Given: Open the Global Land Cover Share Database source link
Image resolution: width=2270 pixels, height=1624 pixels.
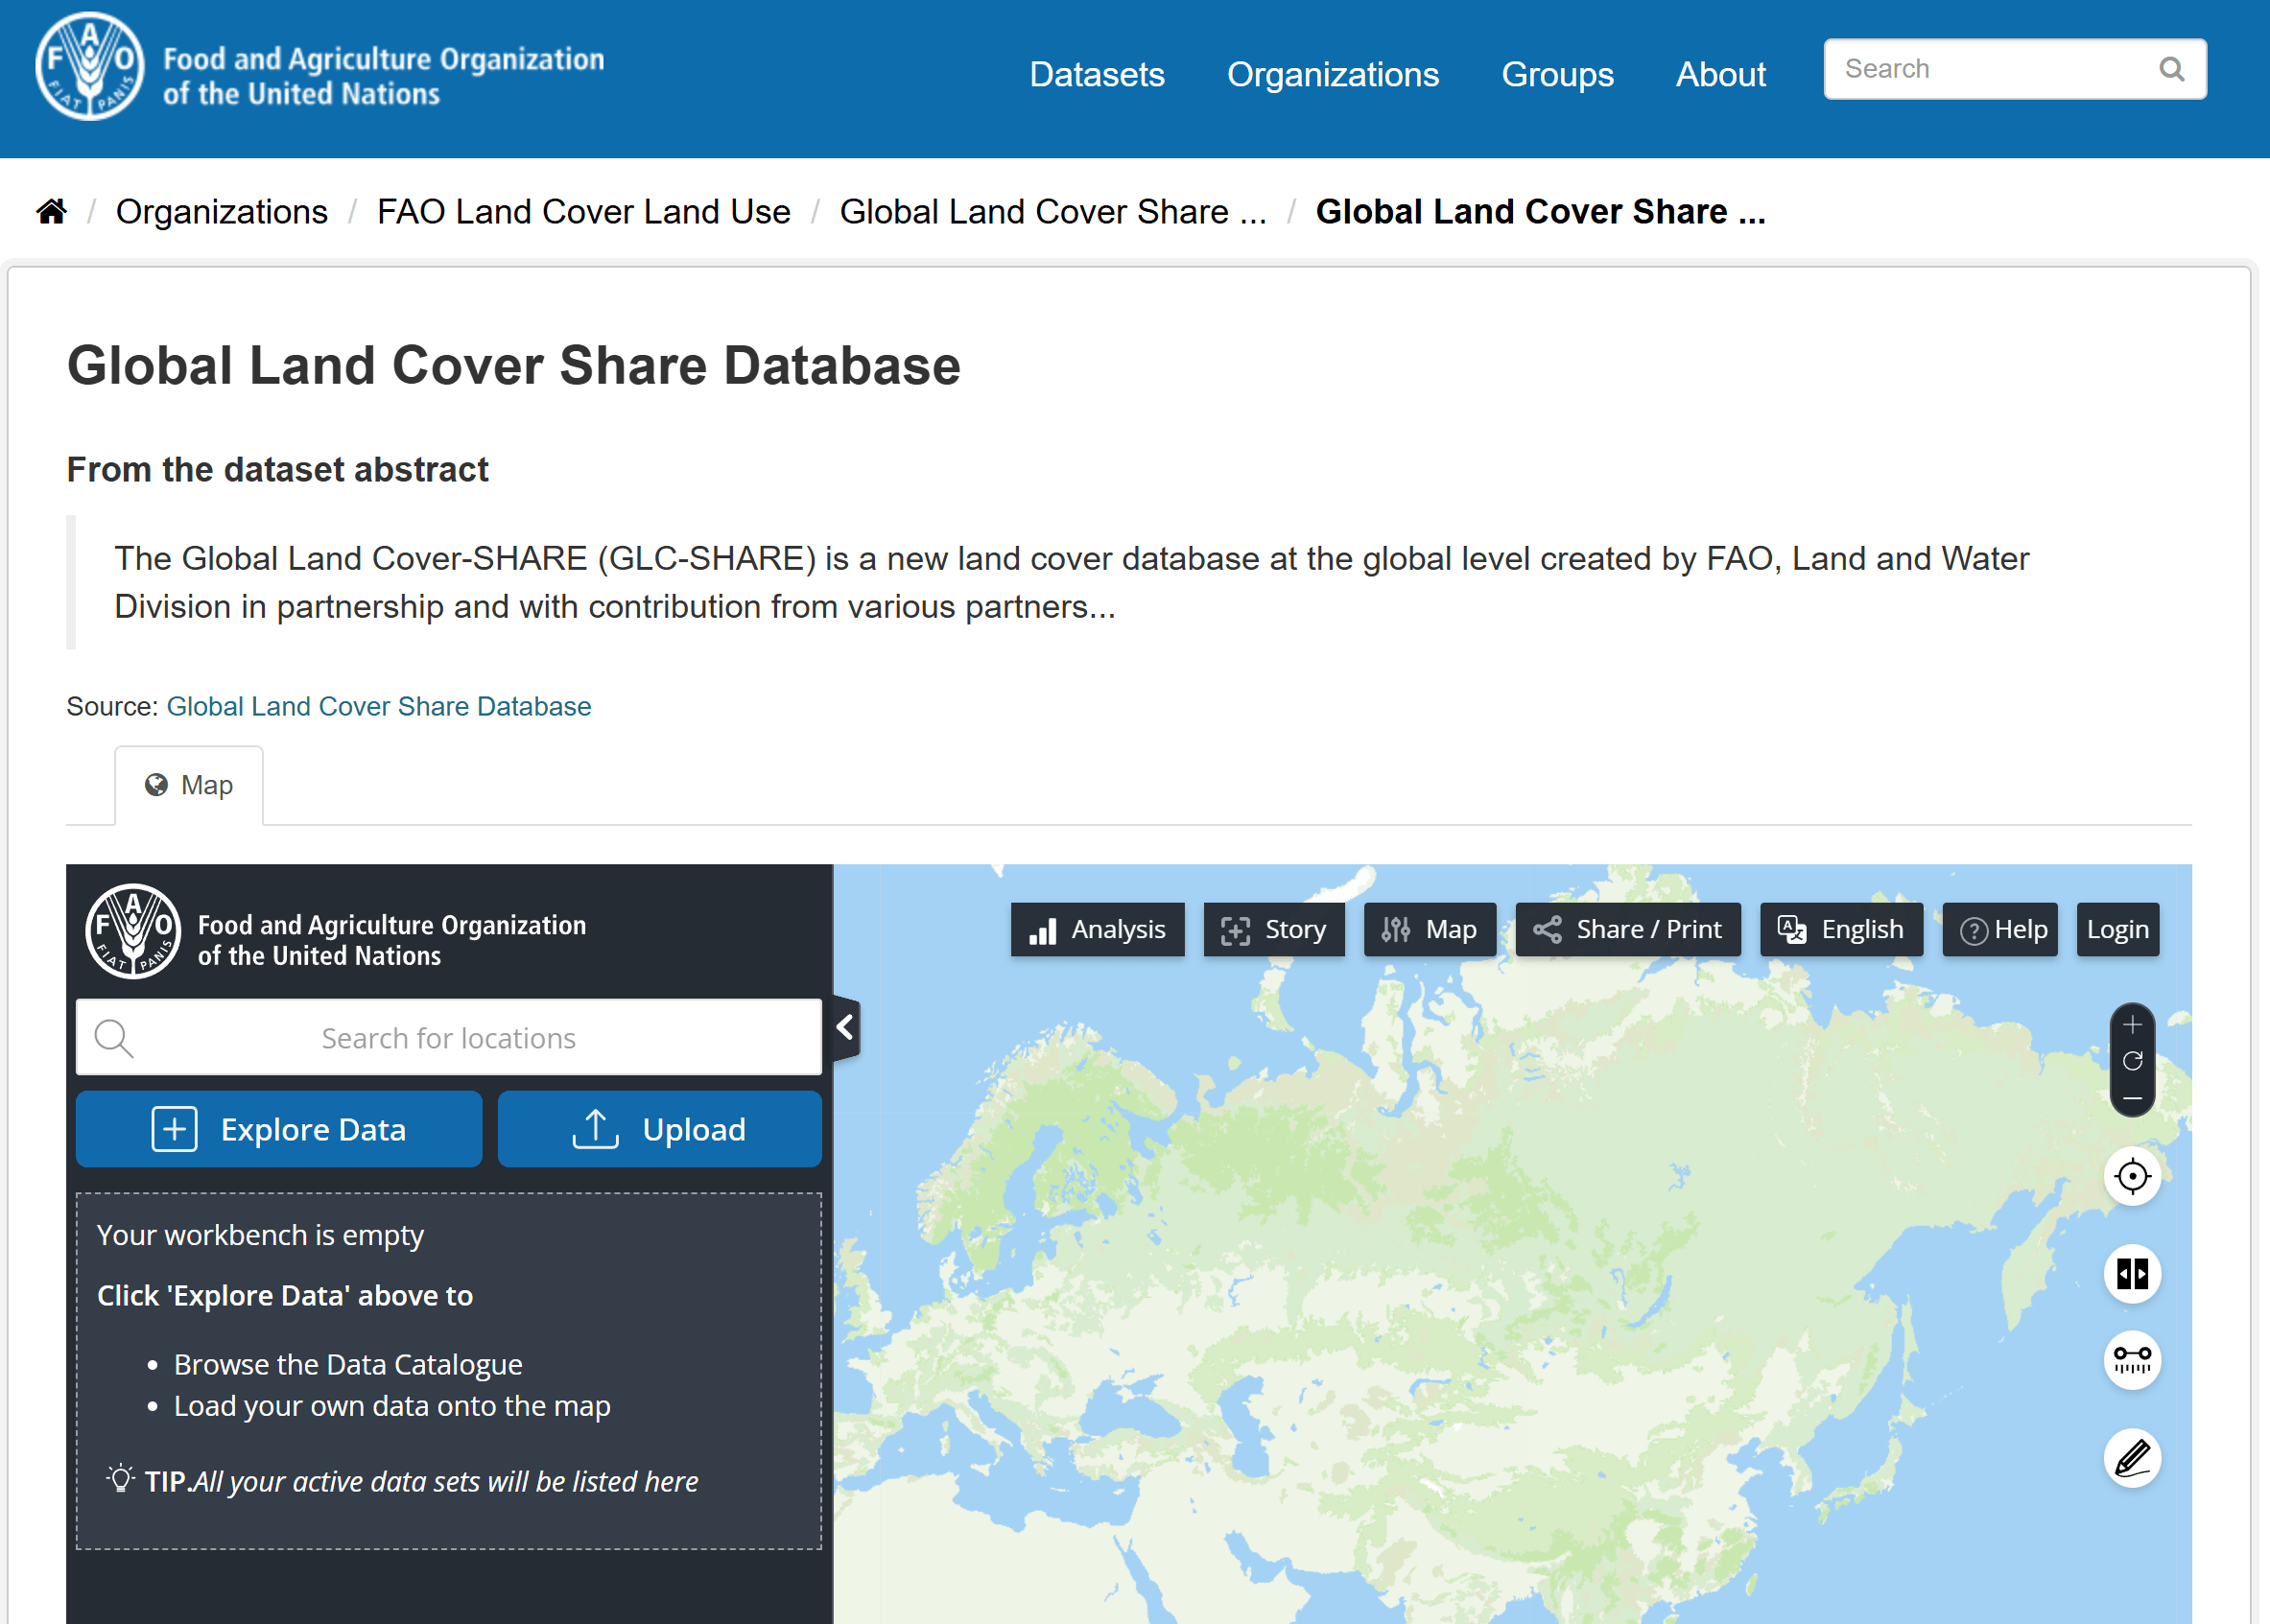Looking at the screenshot, I should pos(379,707).
